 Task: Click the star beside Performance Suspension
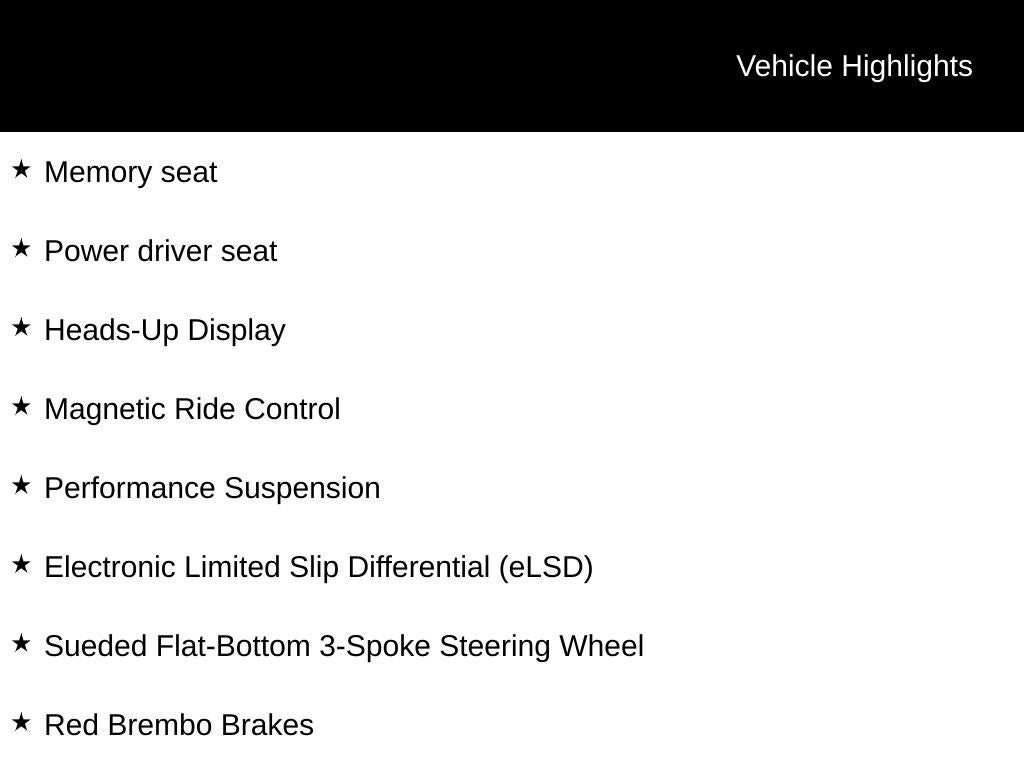(22, 486)
